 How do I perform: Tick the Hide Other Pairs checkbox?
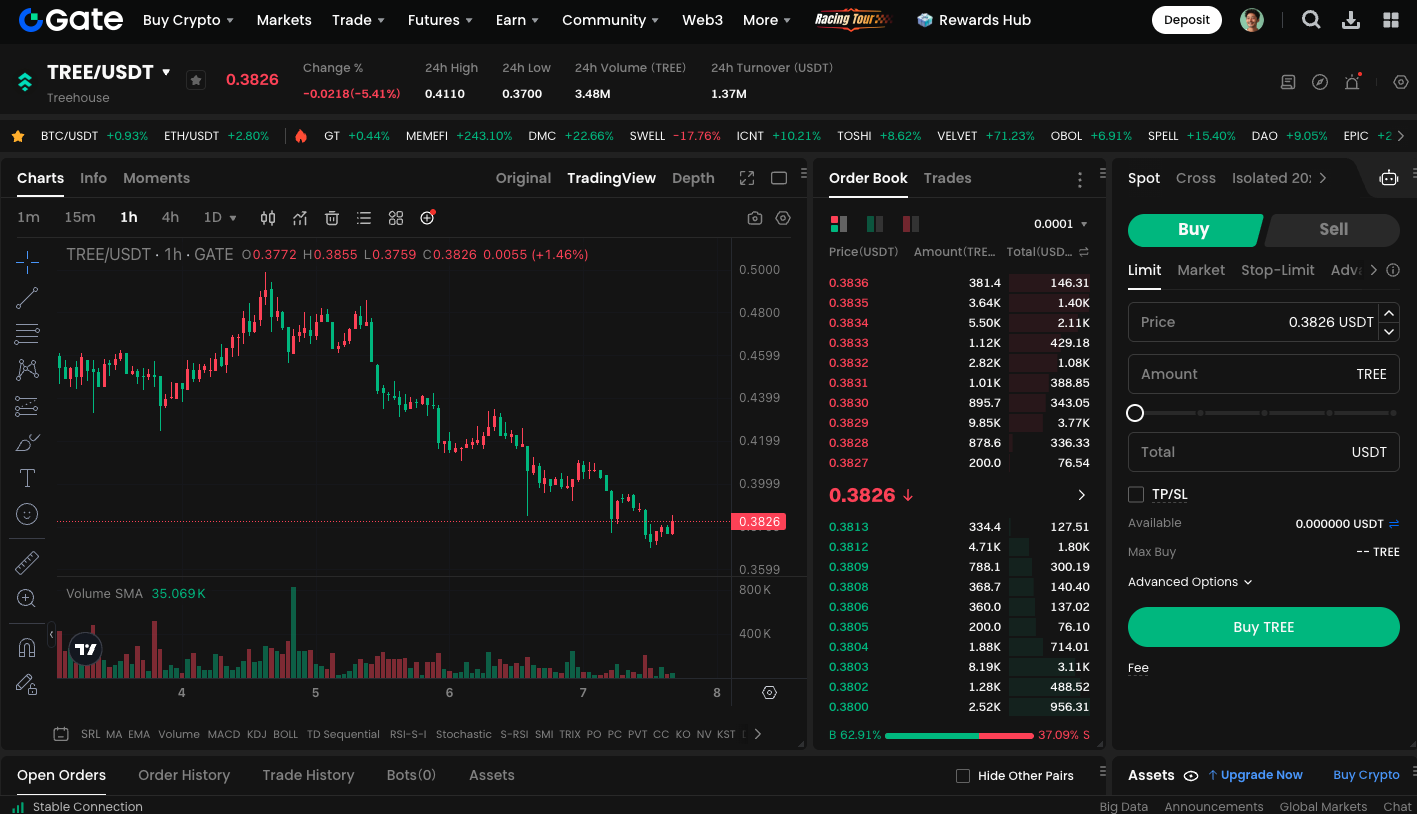pos(963,776)
